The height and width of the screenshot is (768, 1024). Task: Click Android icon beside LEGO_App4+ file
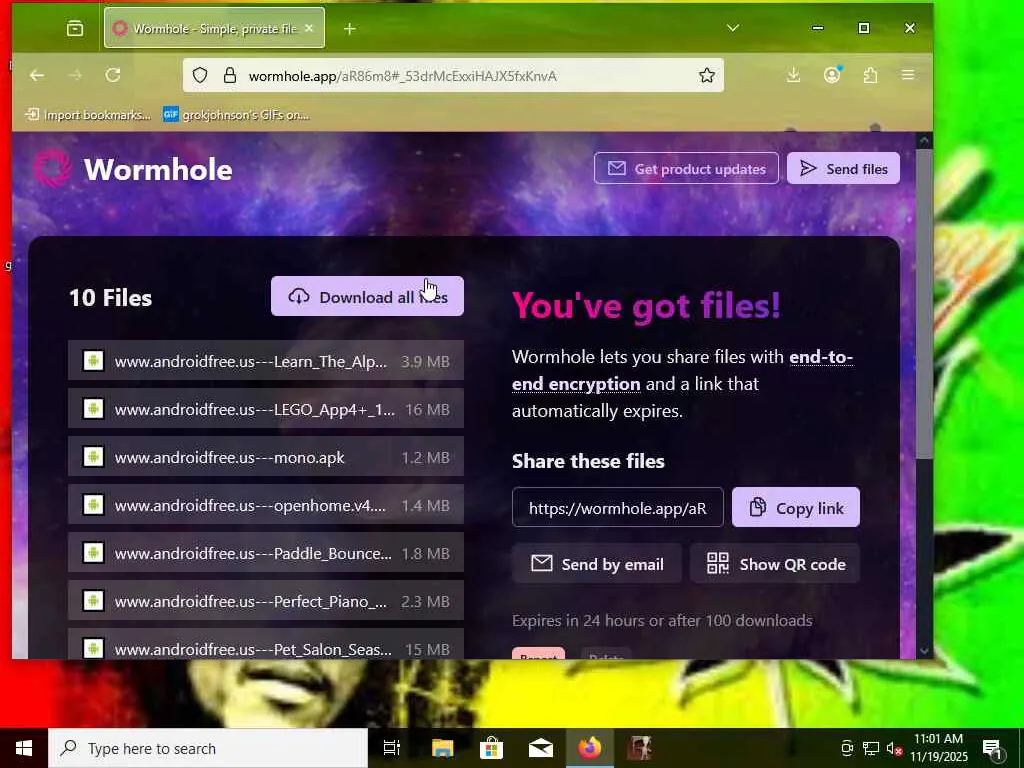pos(93,409)
